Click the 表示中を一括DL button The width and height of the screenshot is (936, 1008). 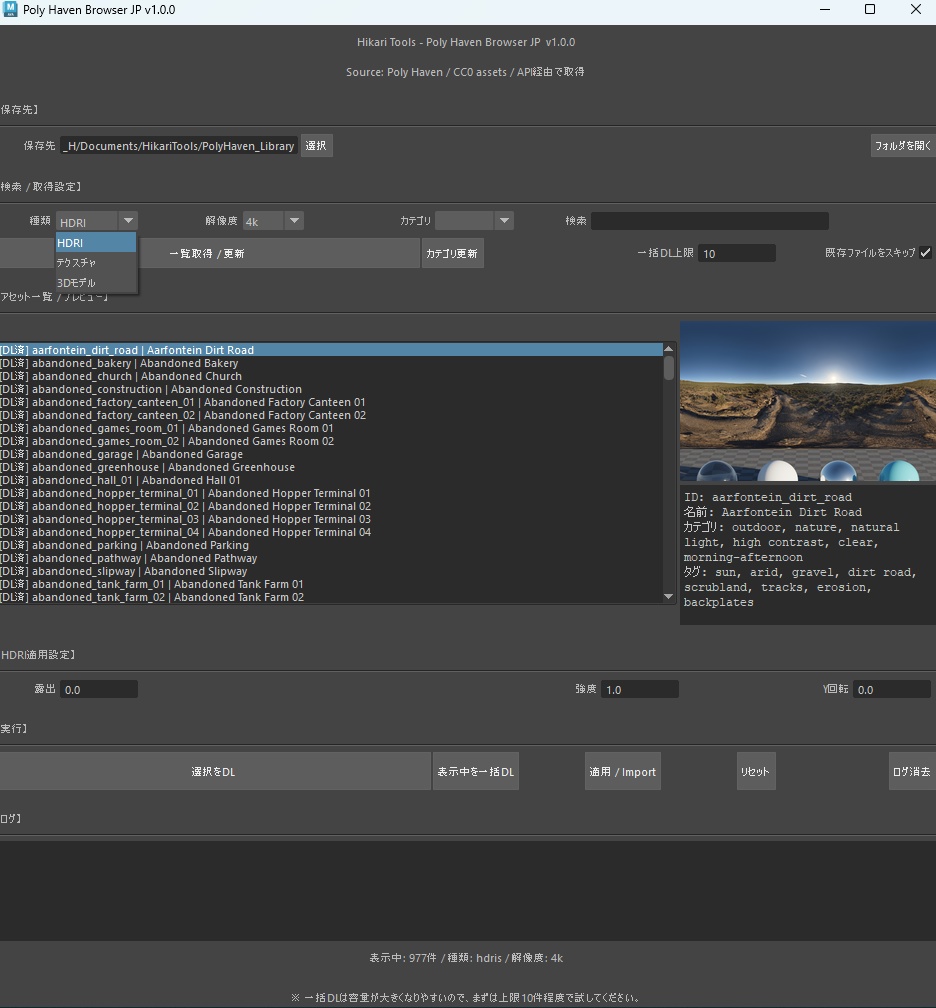(x=476, y=771)
